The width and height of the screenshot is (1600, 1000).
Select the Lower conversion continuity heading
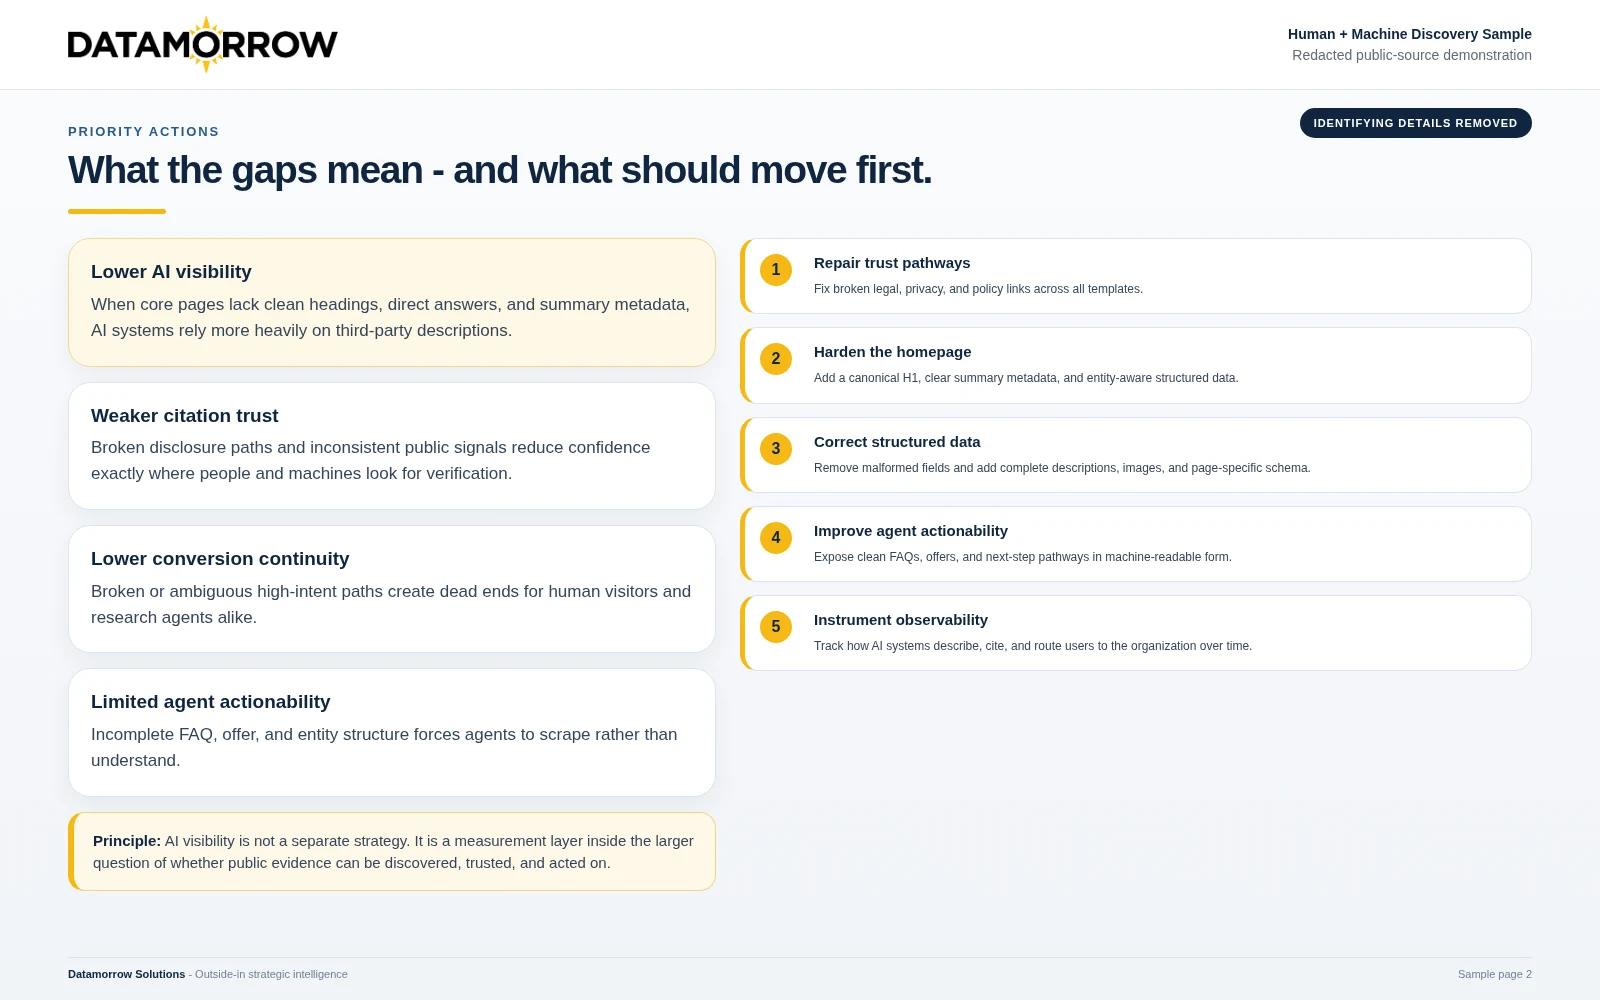220,559
